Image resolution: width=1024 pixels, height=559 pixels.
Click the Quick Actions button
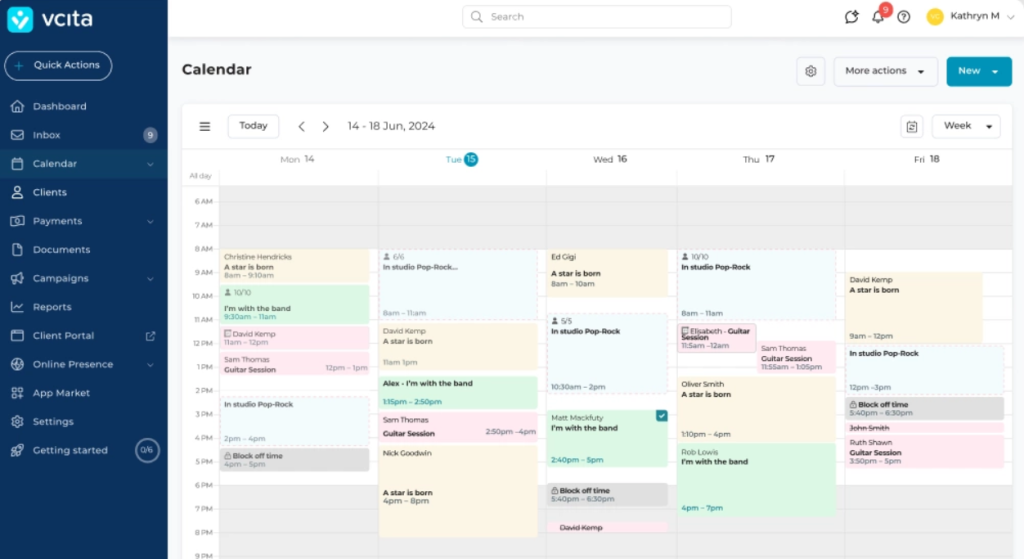click(x=58, y=65)
